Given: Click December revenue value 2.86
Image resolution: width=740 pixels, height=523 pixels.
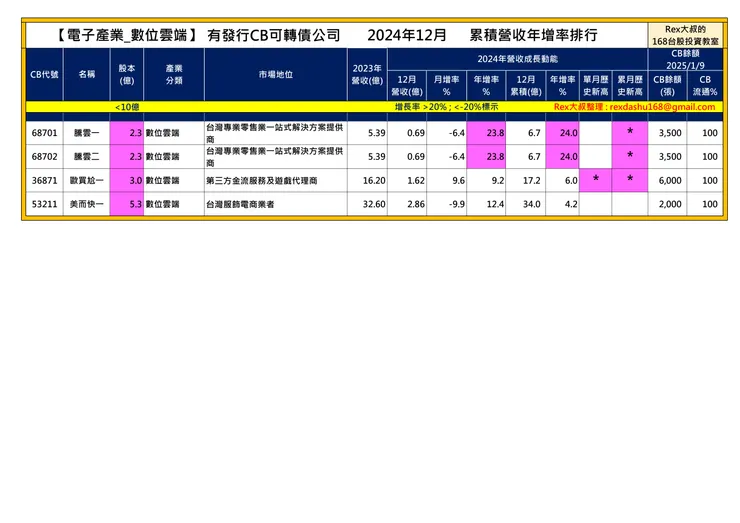Looking at the screenshot, I should pyautogui.click(x=416, y=204).
